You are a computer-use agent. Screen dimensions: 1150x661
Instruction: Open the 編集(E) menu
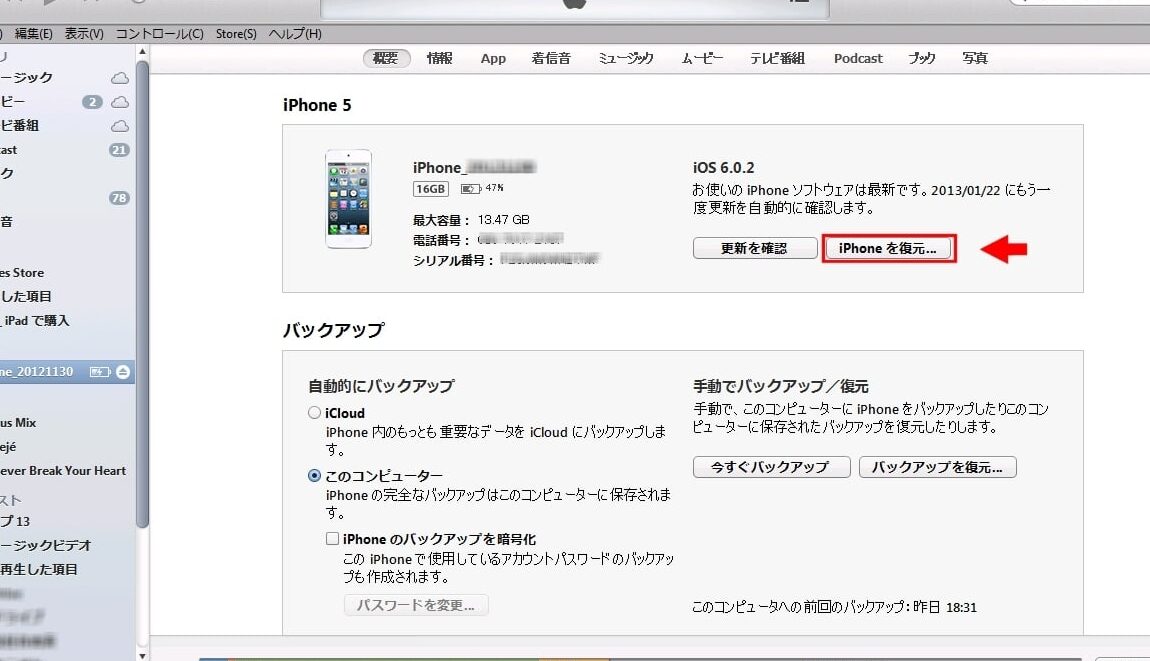34,34
